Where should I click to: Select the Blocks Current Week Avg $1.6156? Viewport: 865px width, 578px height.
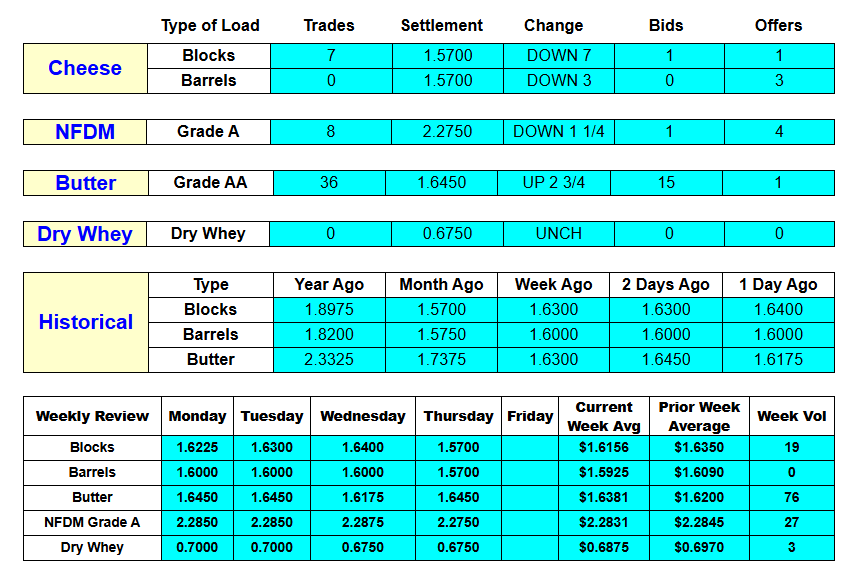(x=604, y=448)
